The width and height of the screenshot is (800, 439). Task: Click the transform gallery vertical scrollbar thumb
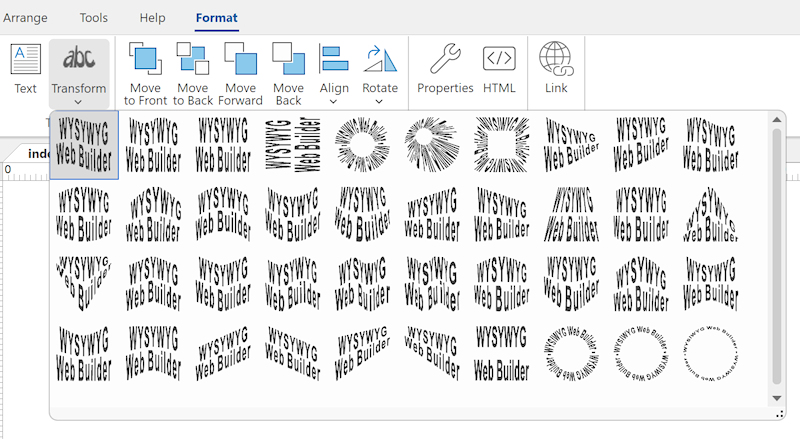tap(777, 256)
